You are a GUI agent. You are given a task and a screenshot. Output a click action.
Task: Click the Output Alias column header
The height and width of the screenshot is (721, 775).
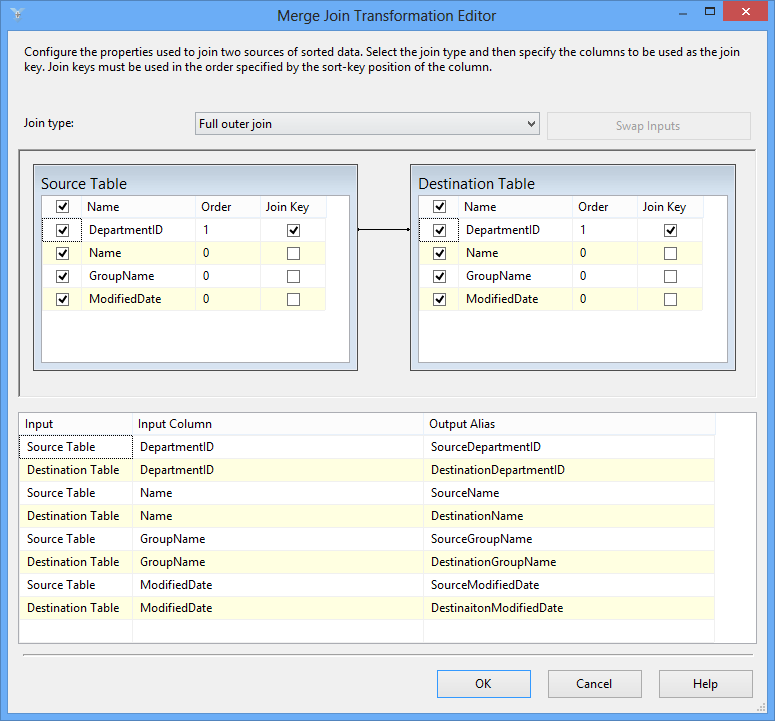[568, 424]
